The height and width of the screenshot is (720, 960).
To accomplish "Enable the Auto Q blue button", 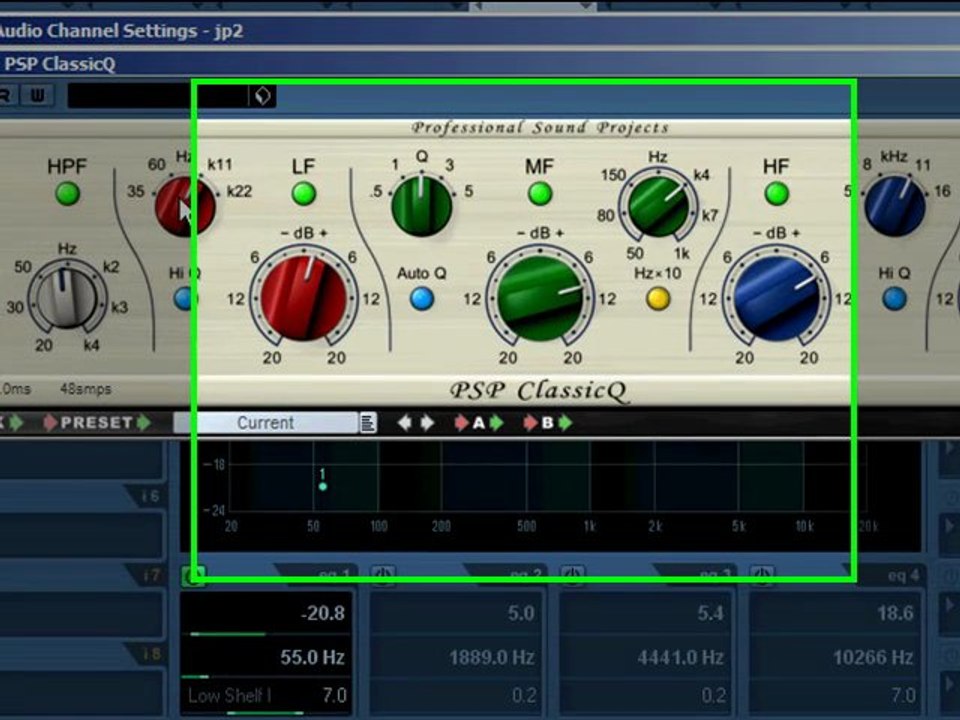I will click(x=422, y=299).
